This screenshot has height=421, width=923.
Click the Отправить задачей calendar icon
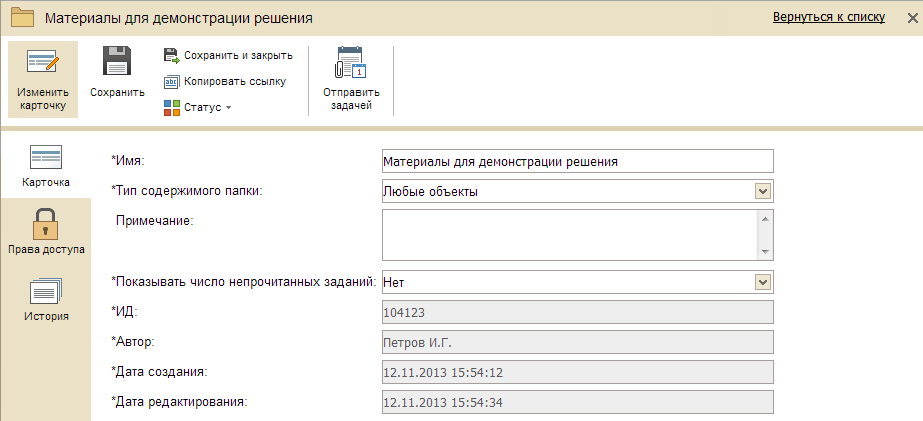tap(351, 62)
